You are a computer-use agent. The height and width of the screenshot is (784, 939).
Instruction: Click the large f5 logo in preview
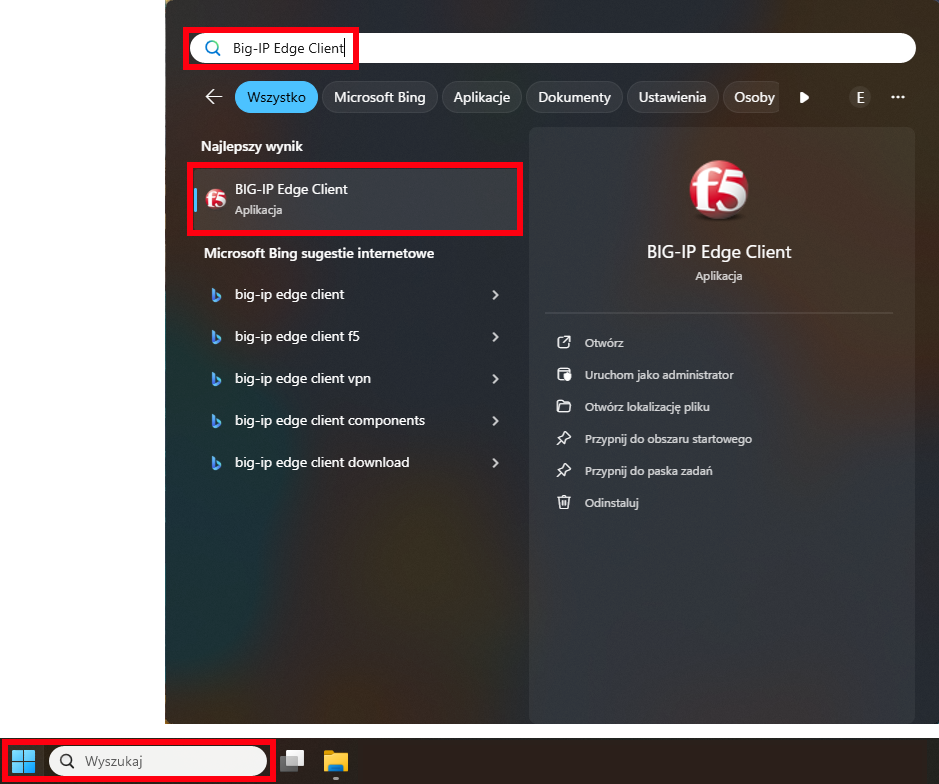[719, 190]
